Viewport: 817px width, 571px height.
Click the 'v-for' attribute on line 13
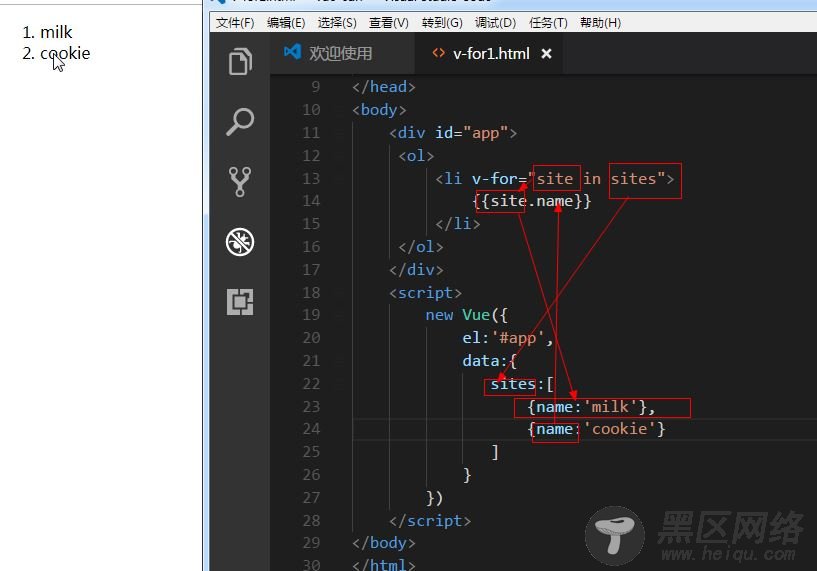click(x=494, y=179)
